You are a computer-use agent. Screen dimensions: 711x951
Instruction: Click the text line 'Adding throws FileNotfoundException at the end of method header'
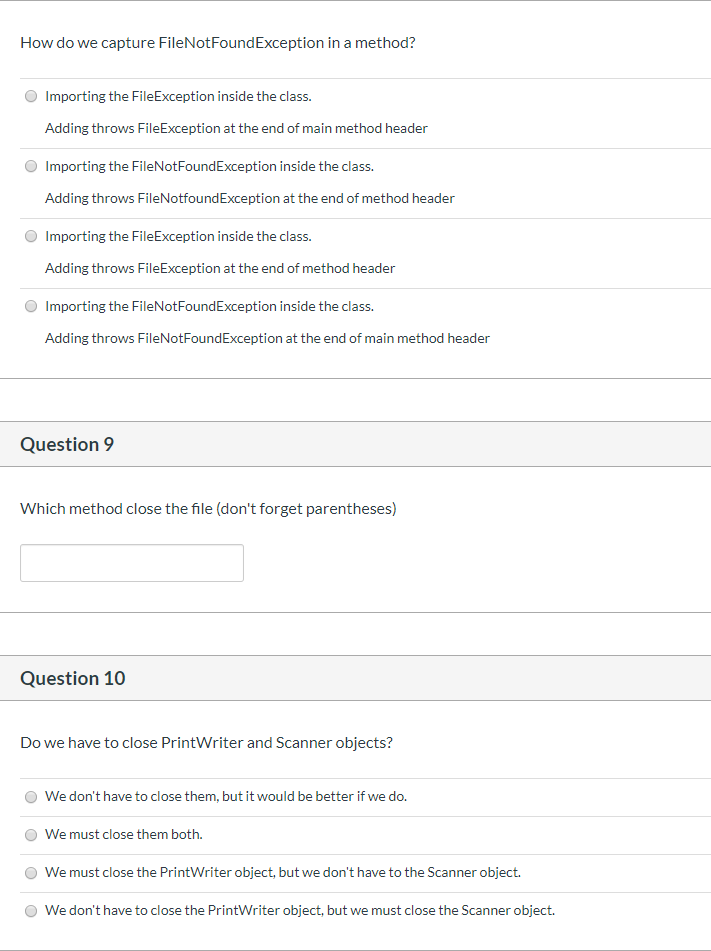[249, 198]
